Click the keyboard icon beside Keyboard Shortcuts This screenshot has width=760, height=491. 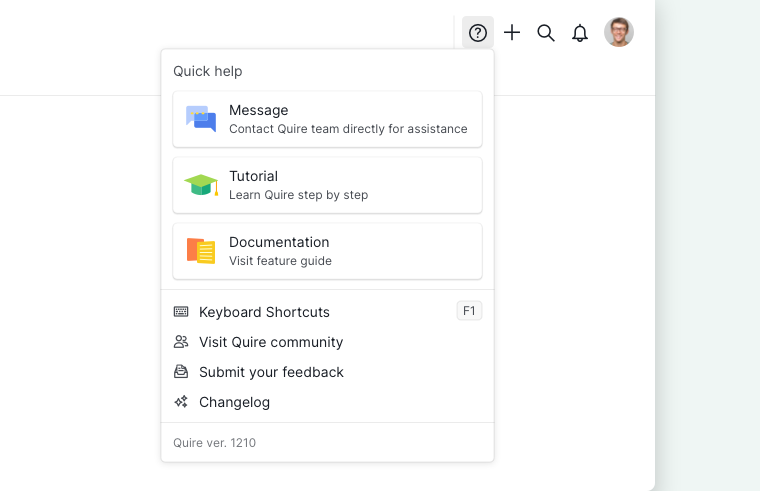(x=181, y=312)
